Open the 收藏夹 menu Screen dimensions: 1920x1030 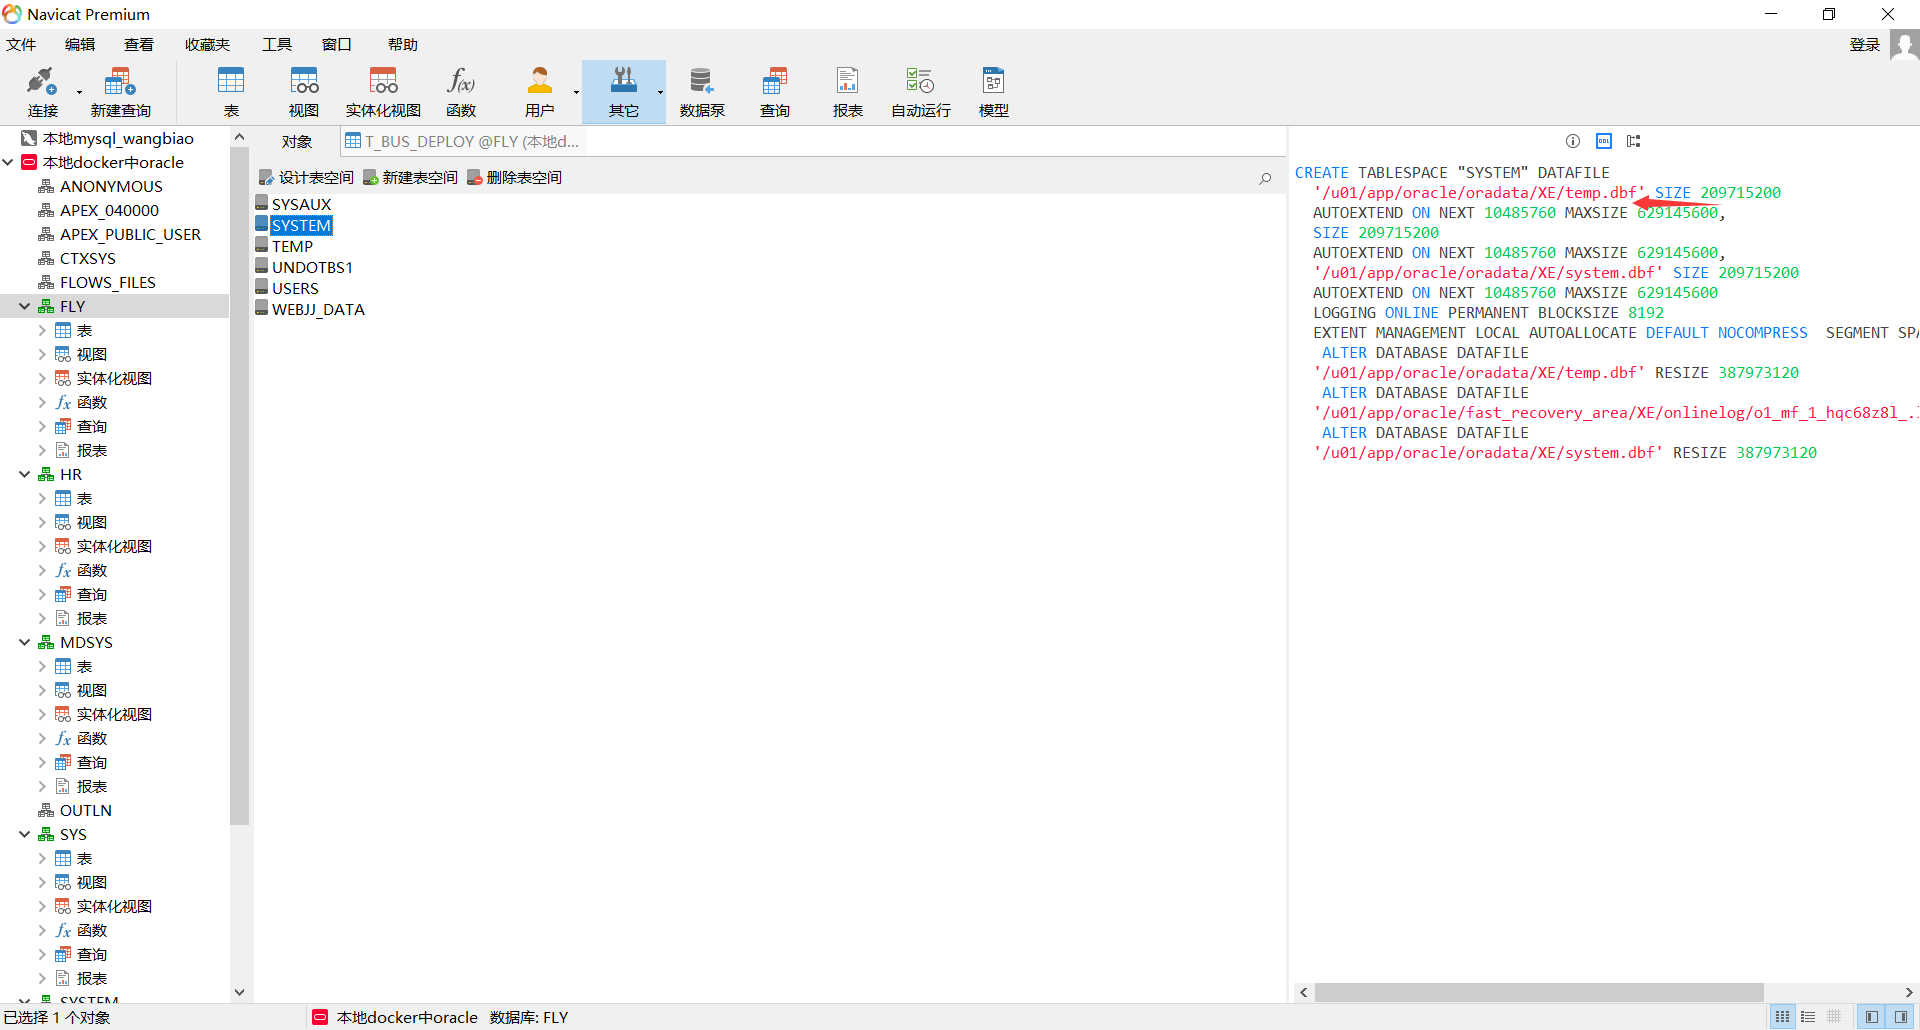tap(207, 45)
